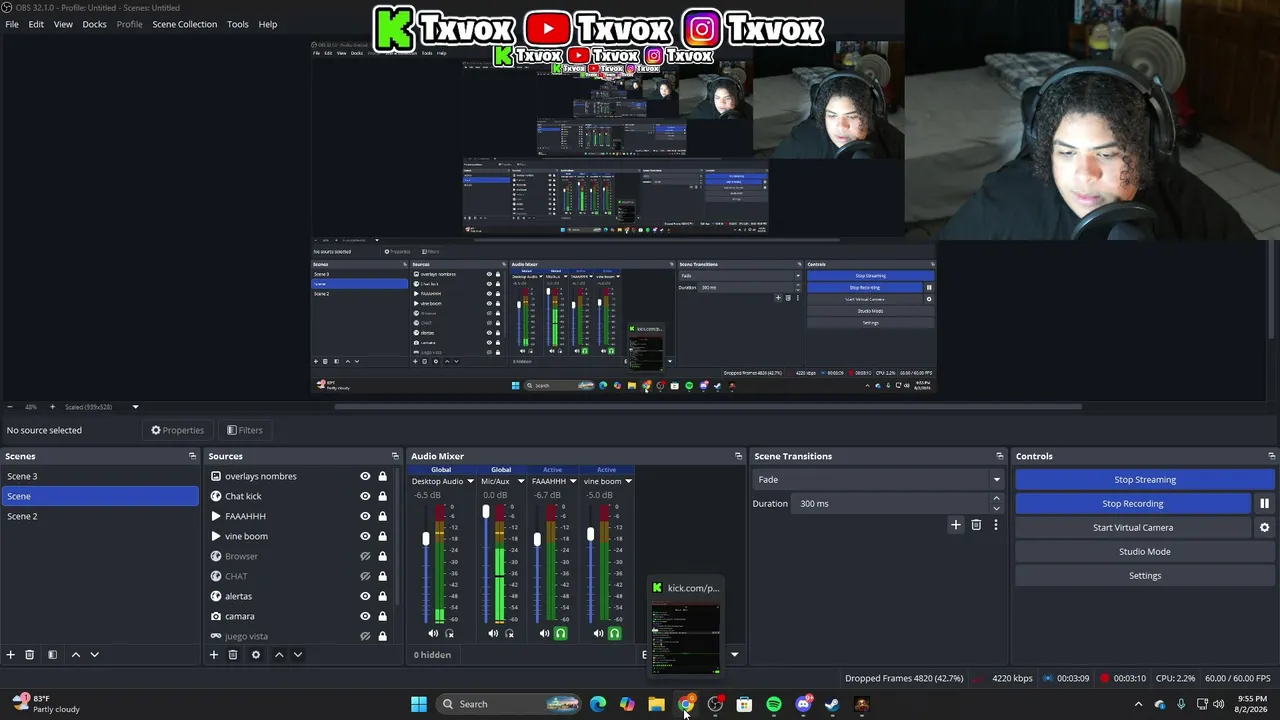Click the vine boom volume fader
This screenshot has width=1280, height=720.
(x=590, y=535)
